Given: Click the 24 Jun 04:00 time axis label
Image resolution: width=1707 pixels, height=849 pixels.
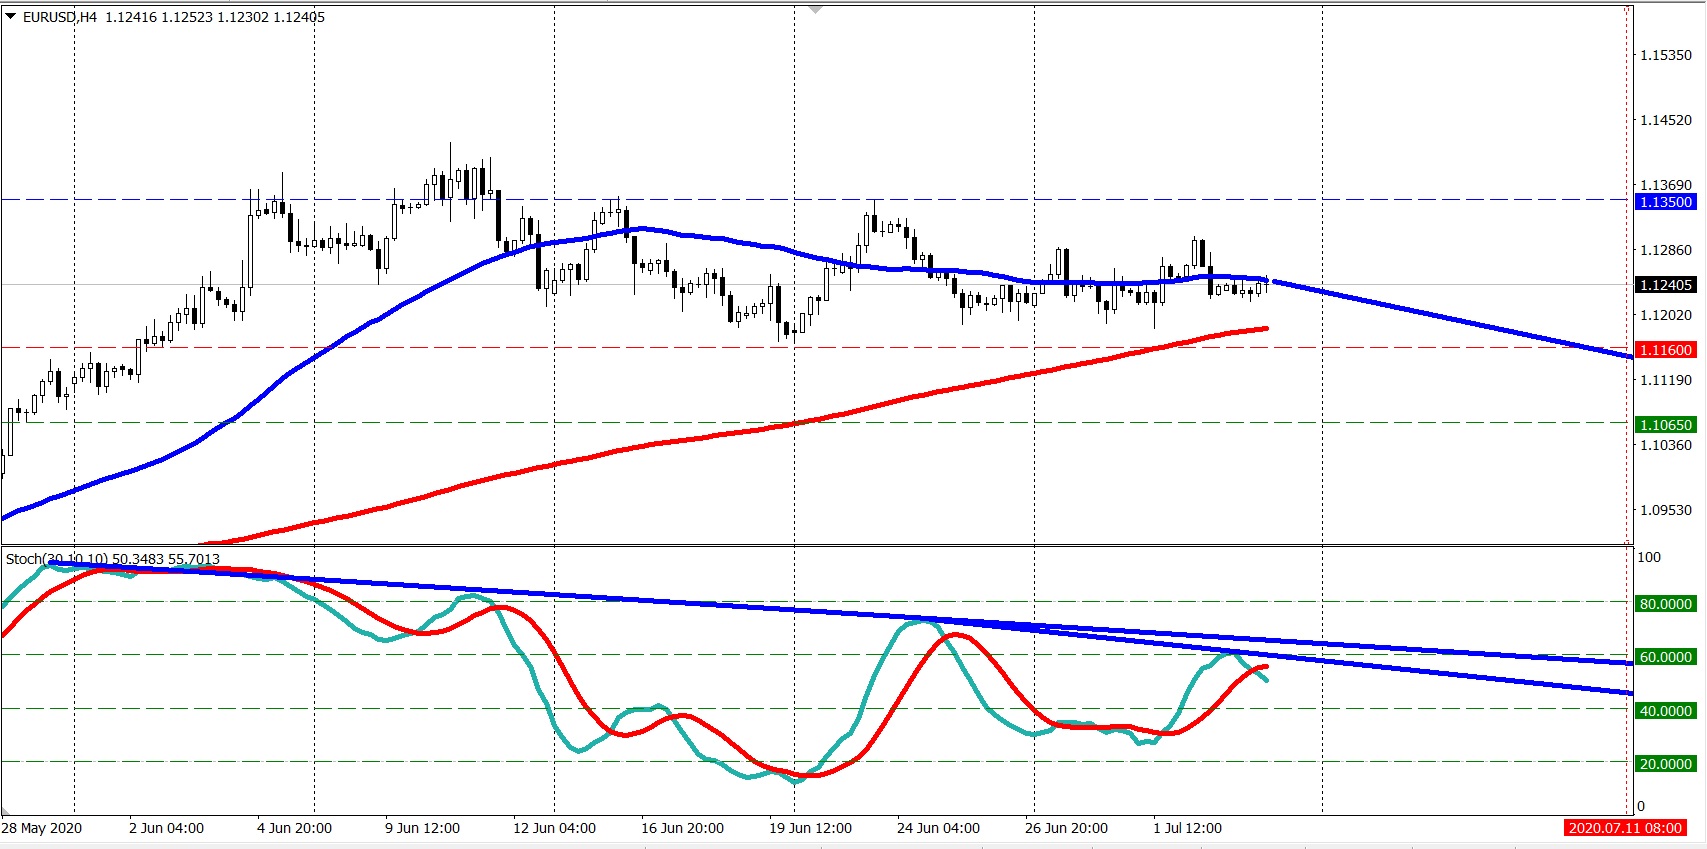Looking at the screenshot, I should click(x=938, y=828).
